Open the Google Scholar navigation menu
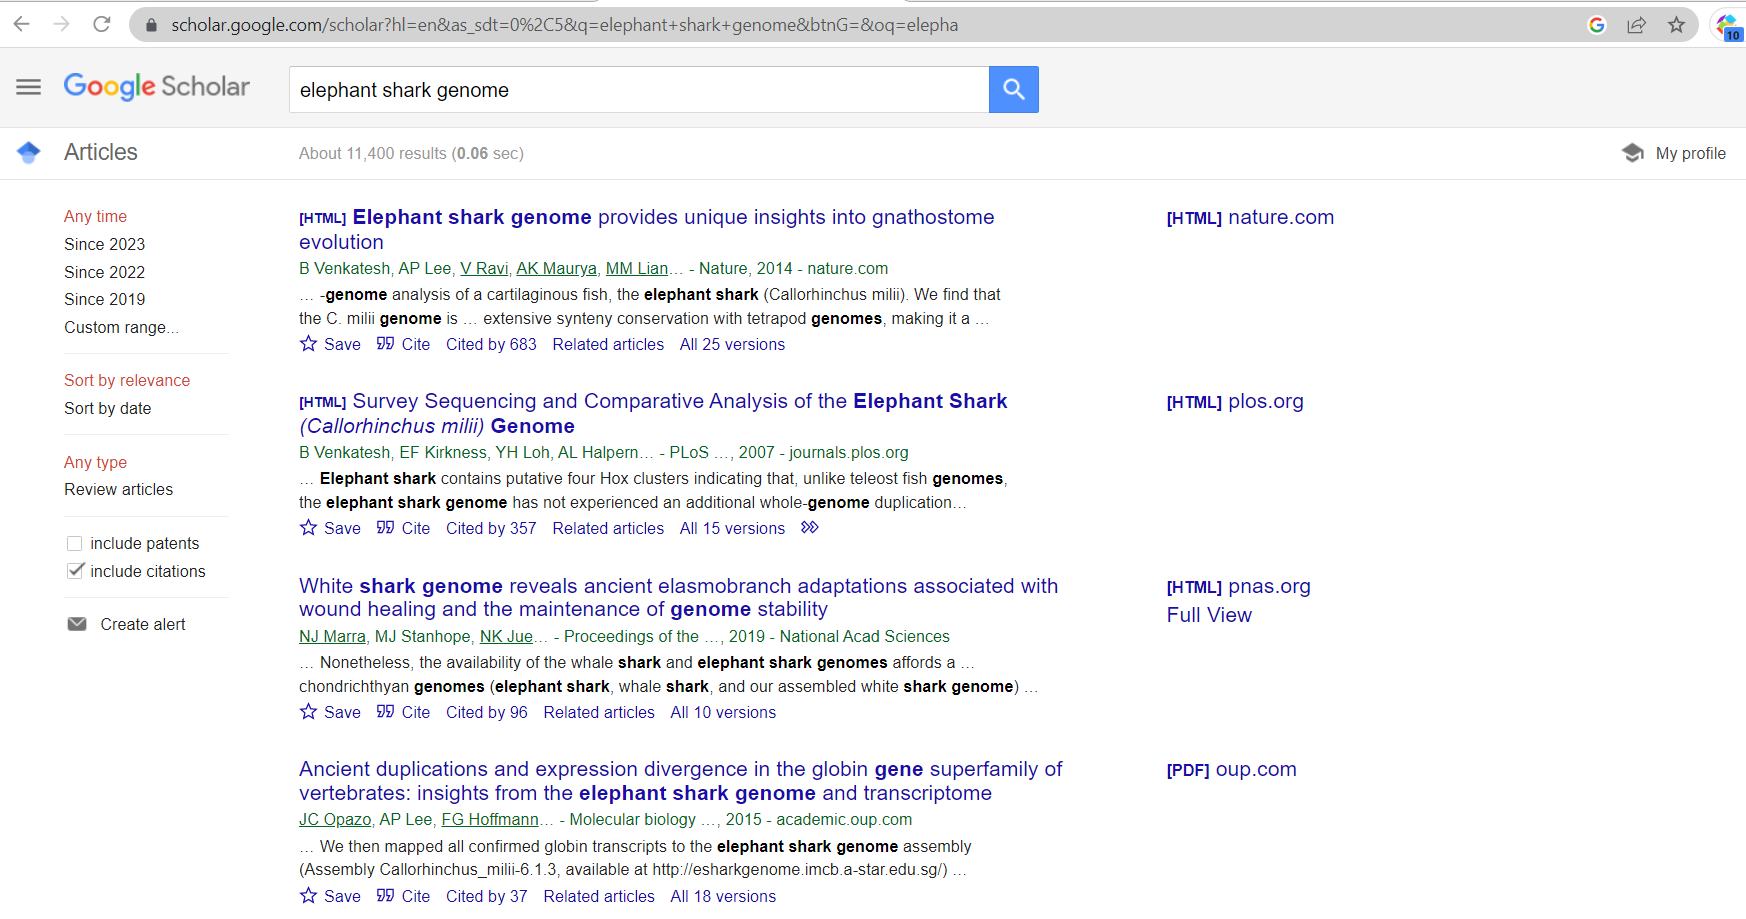The width and height of the screenshot is (1746, 919). click(28, 87)
